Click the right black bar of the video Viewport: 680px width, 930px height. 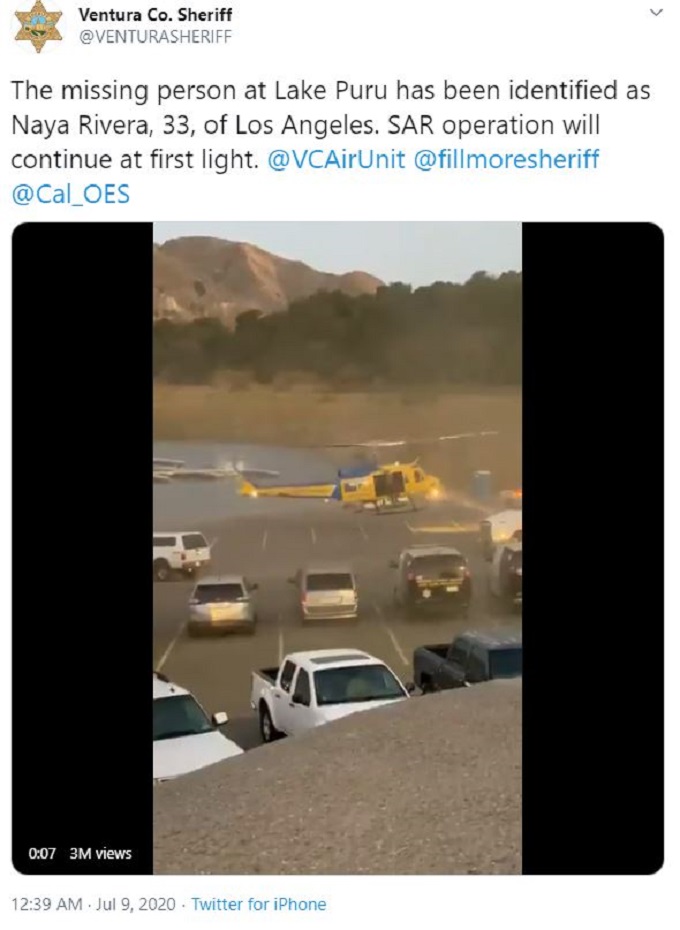[x=593, y=548]
